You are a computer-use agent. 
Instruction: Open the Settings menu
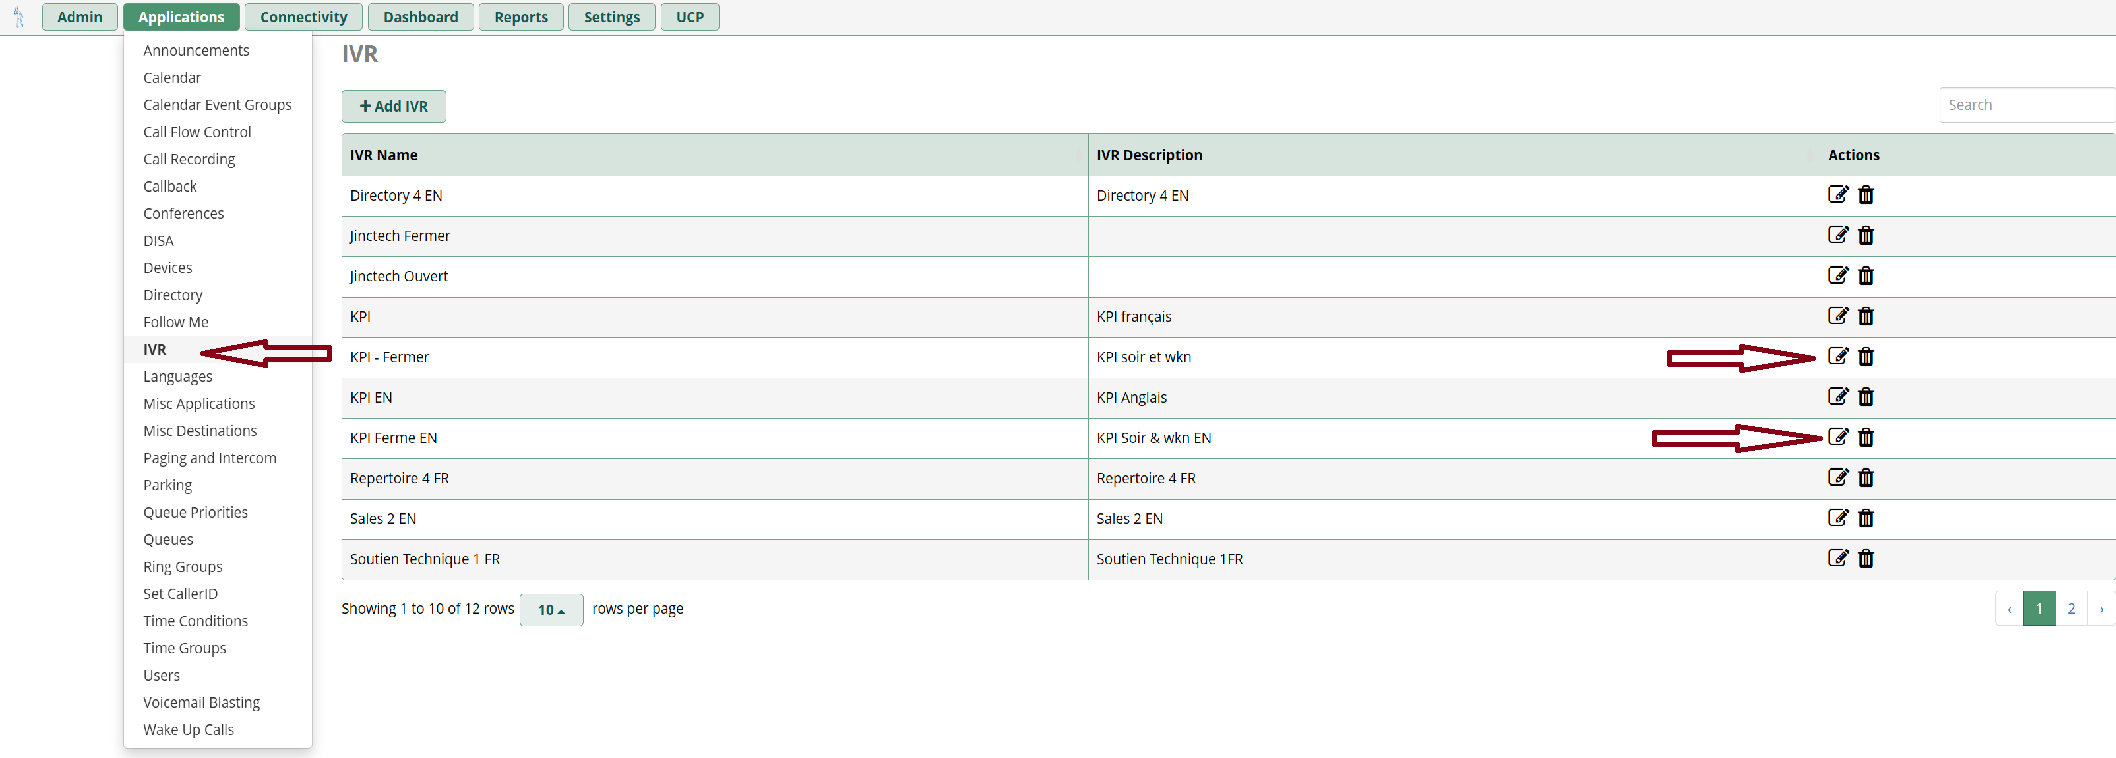pyautogui.click(x=612, y=17)
